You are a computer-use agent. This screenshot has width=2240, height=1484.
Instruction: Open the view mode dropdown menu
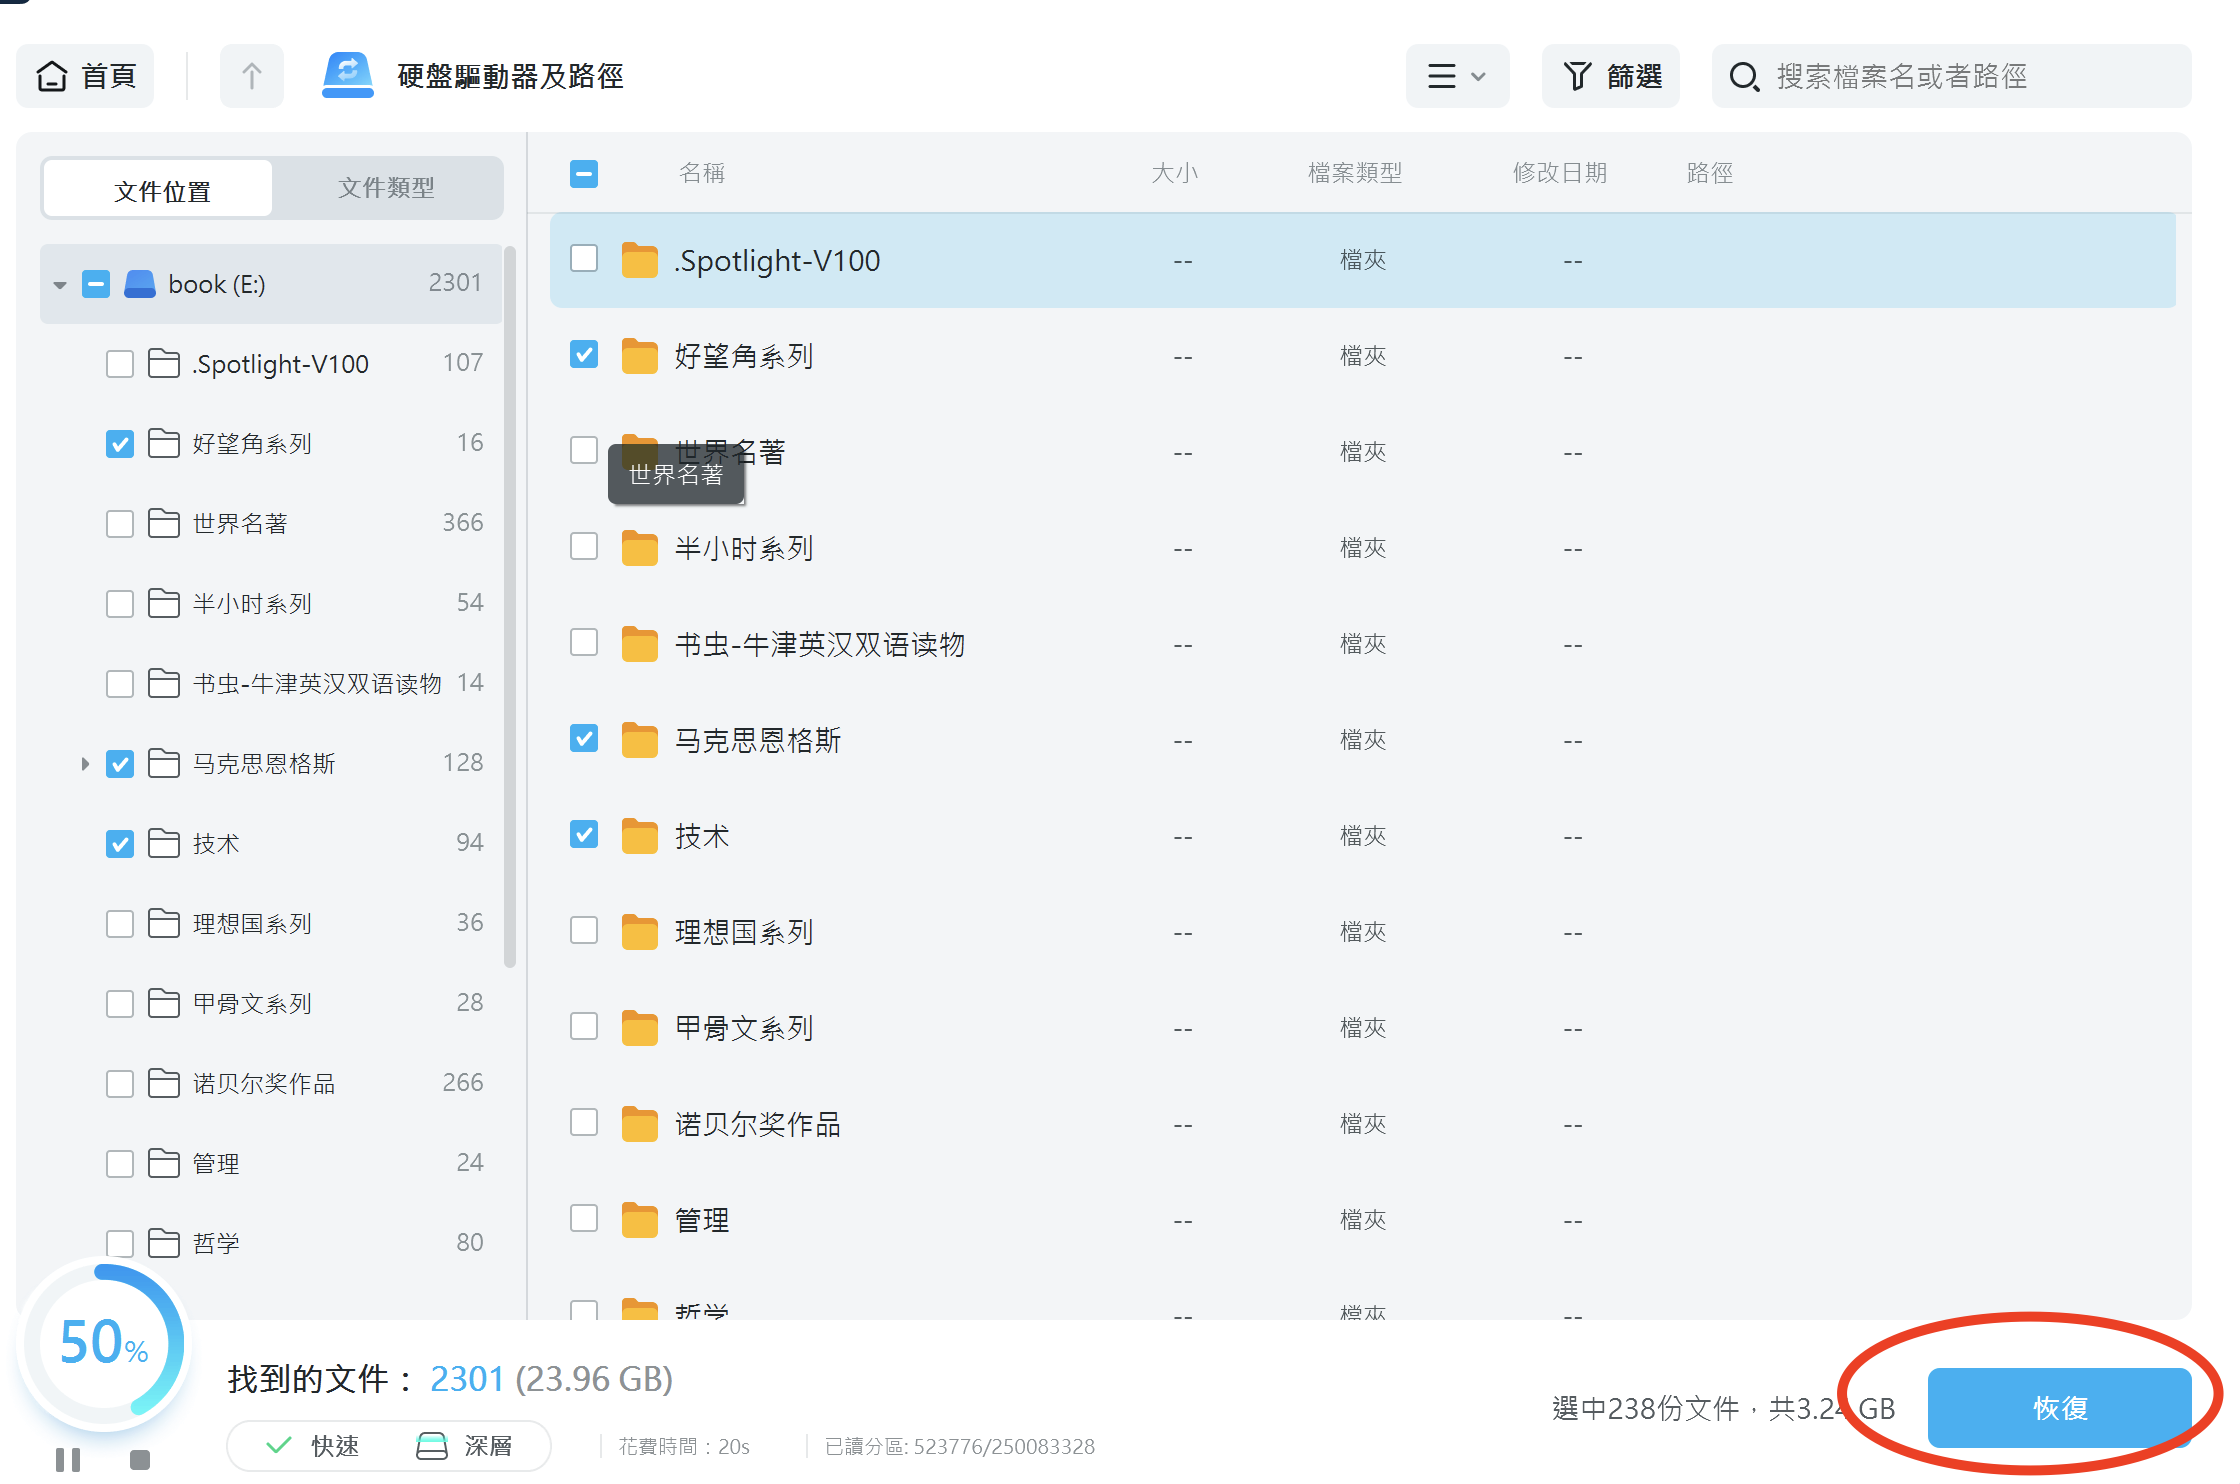1457,76
